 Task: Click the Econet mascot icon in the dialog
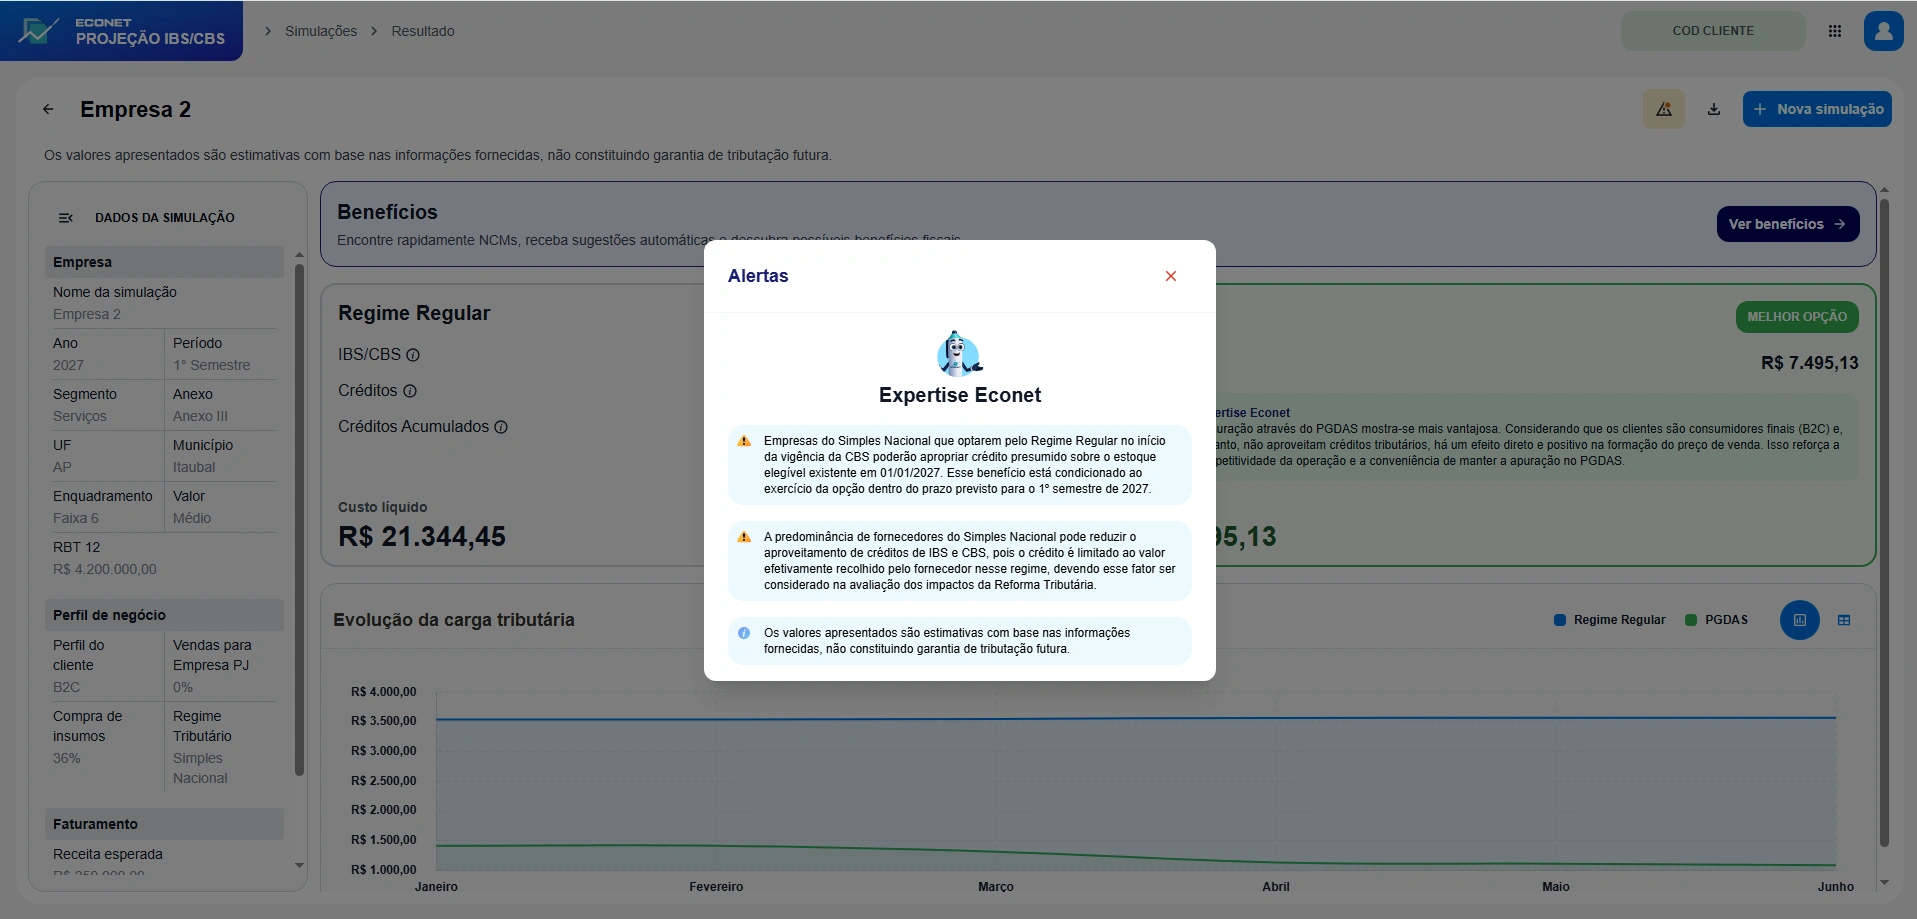(959, 353)
